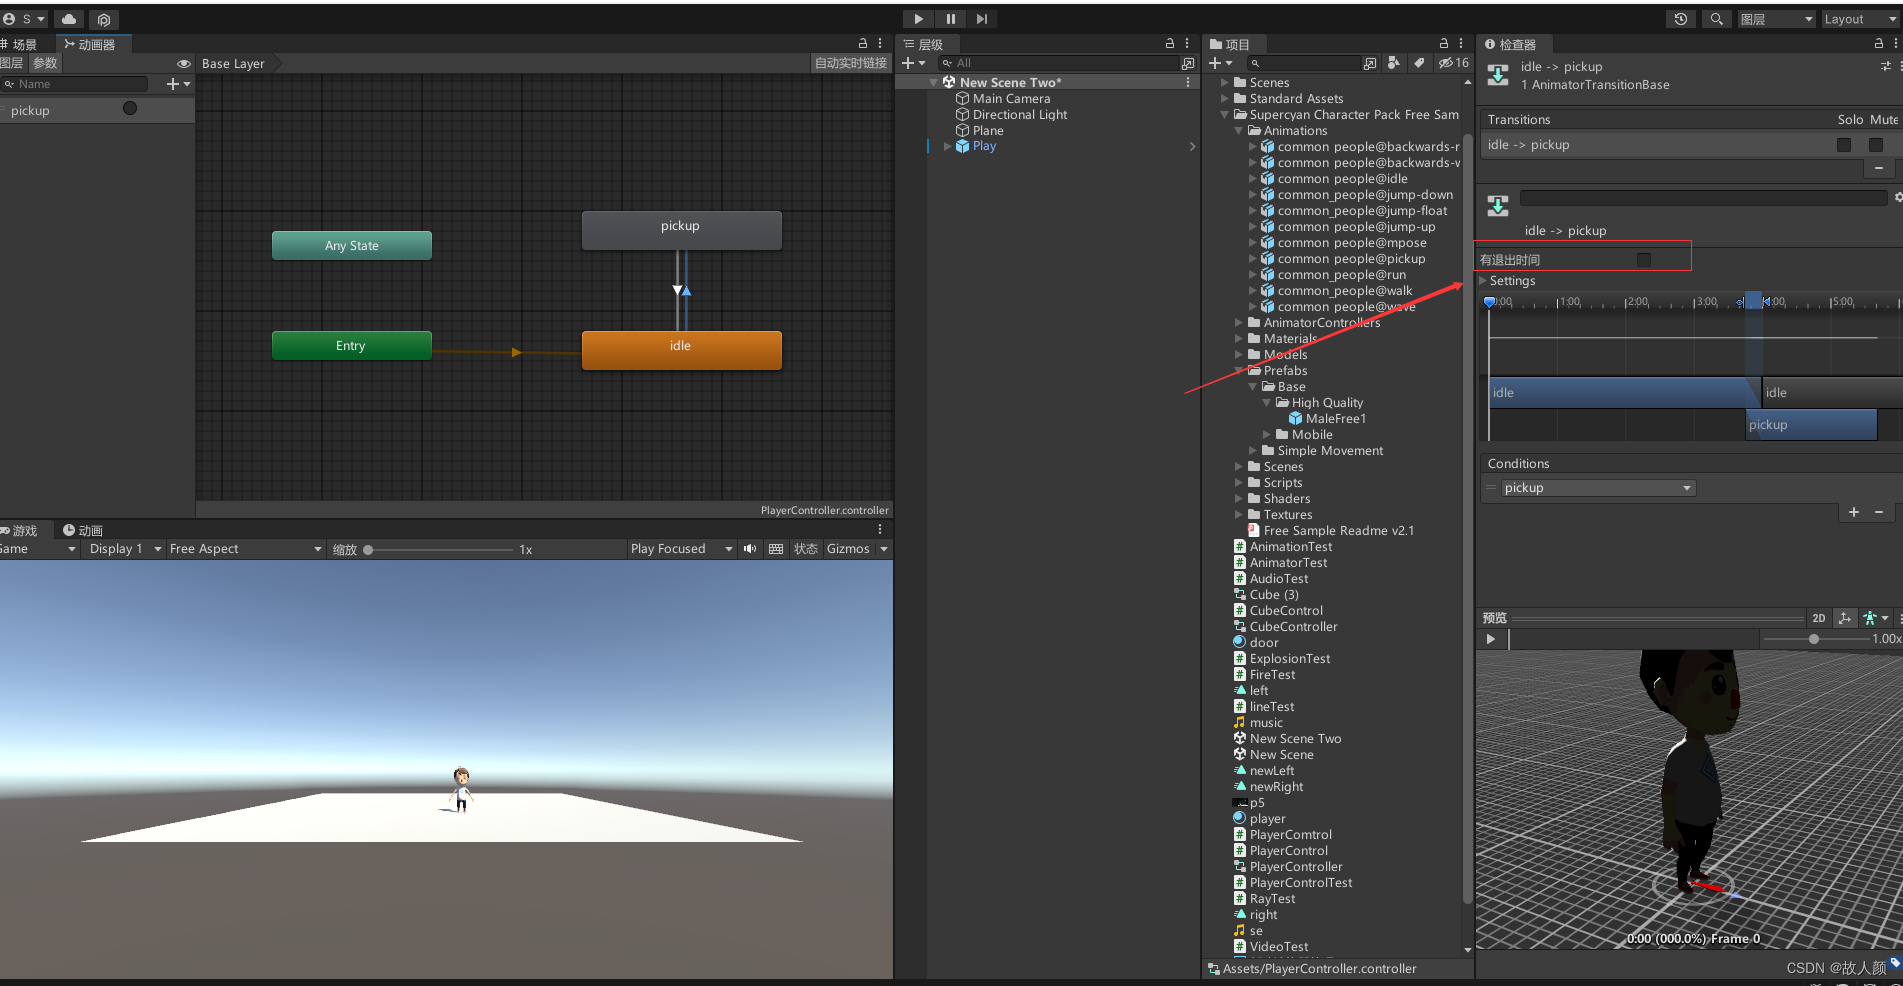Toggle 2D mode in the preview panel

coord(1818,617)
